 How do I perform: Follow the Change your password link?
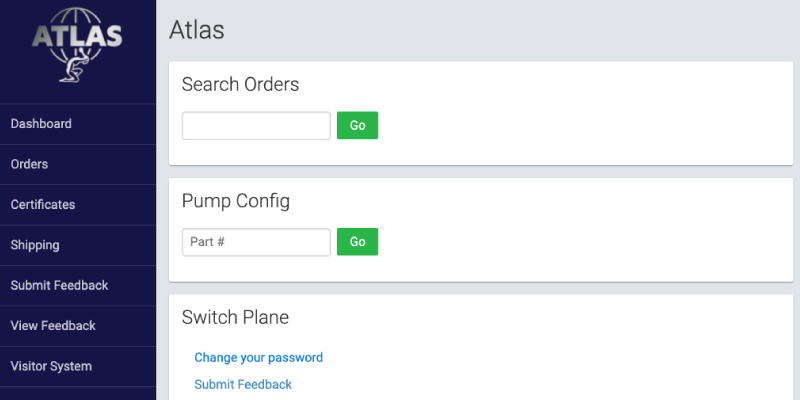click(259, 358)
